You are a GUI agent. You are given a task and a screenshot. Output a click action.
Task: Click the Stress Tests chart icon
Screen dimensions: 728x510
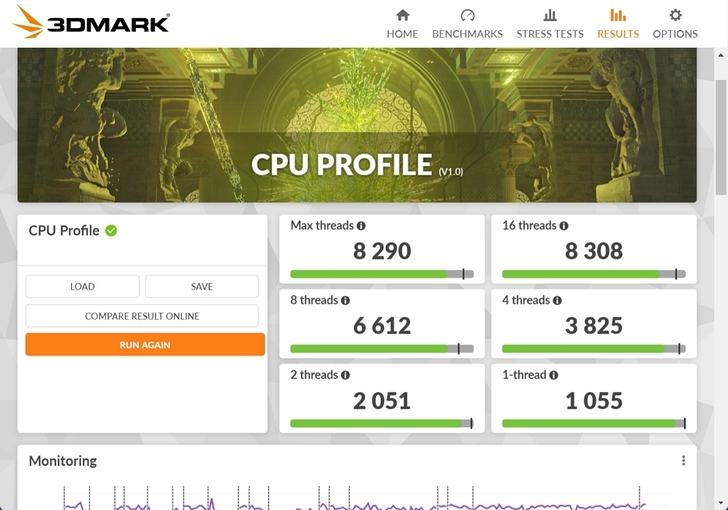(550, 15)
